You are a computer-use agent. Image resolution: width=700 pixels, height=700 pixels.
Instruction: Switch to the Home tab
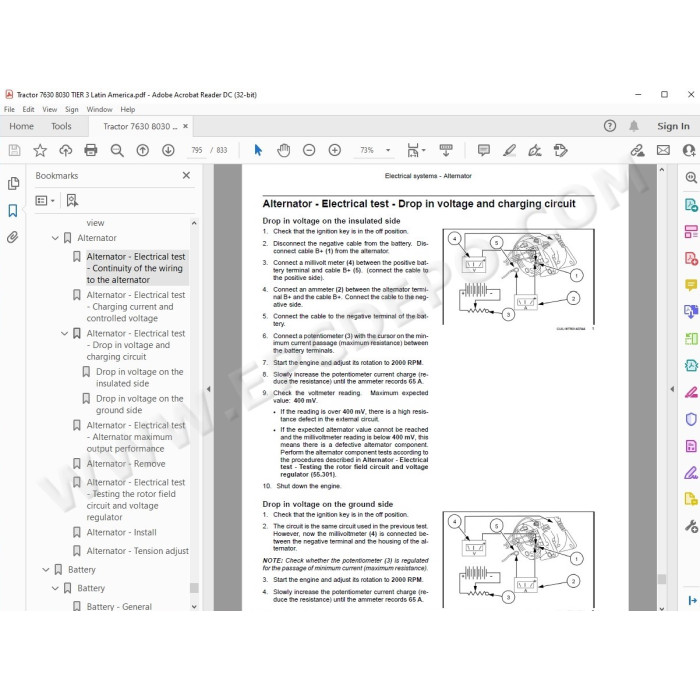pyautogui.click(x=21, y=126)
